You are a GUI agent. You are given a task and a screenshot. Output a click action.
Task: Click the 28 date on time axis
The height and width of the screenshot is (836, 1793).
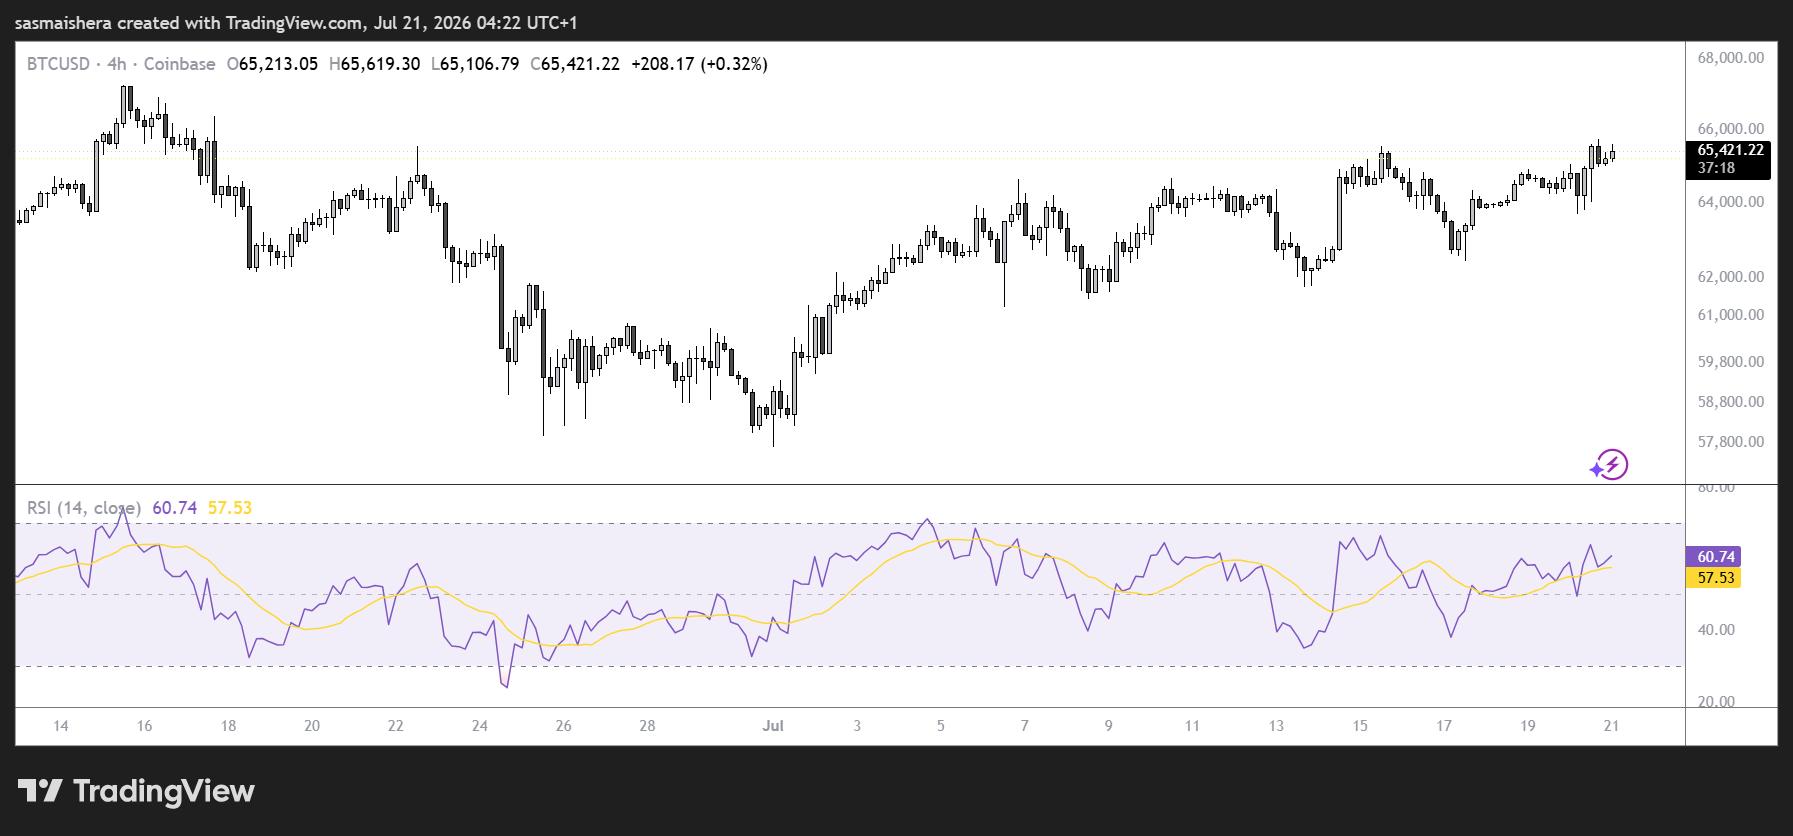648,726
